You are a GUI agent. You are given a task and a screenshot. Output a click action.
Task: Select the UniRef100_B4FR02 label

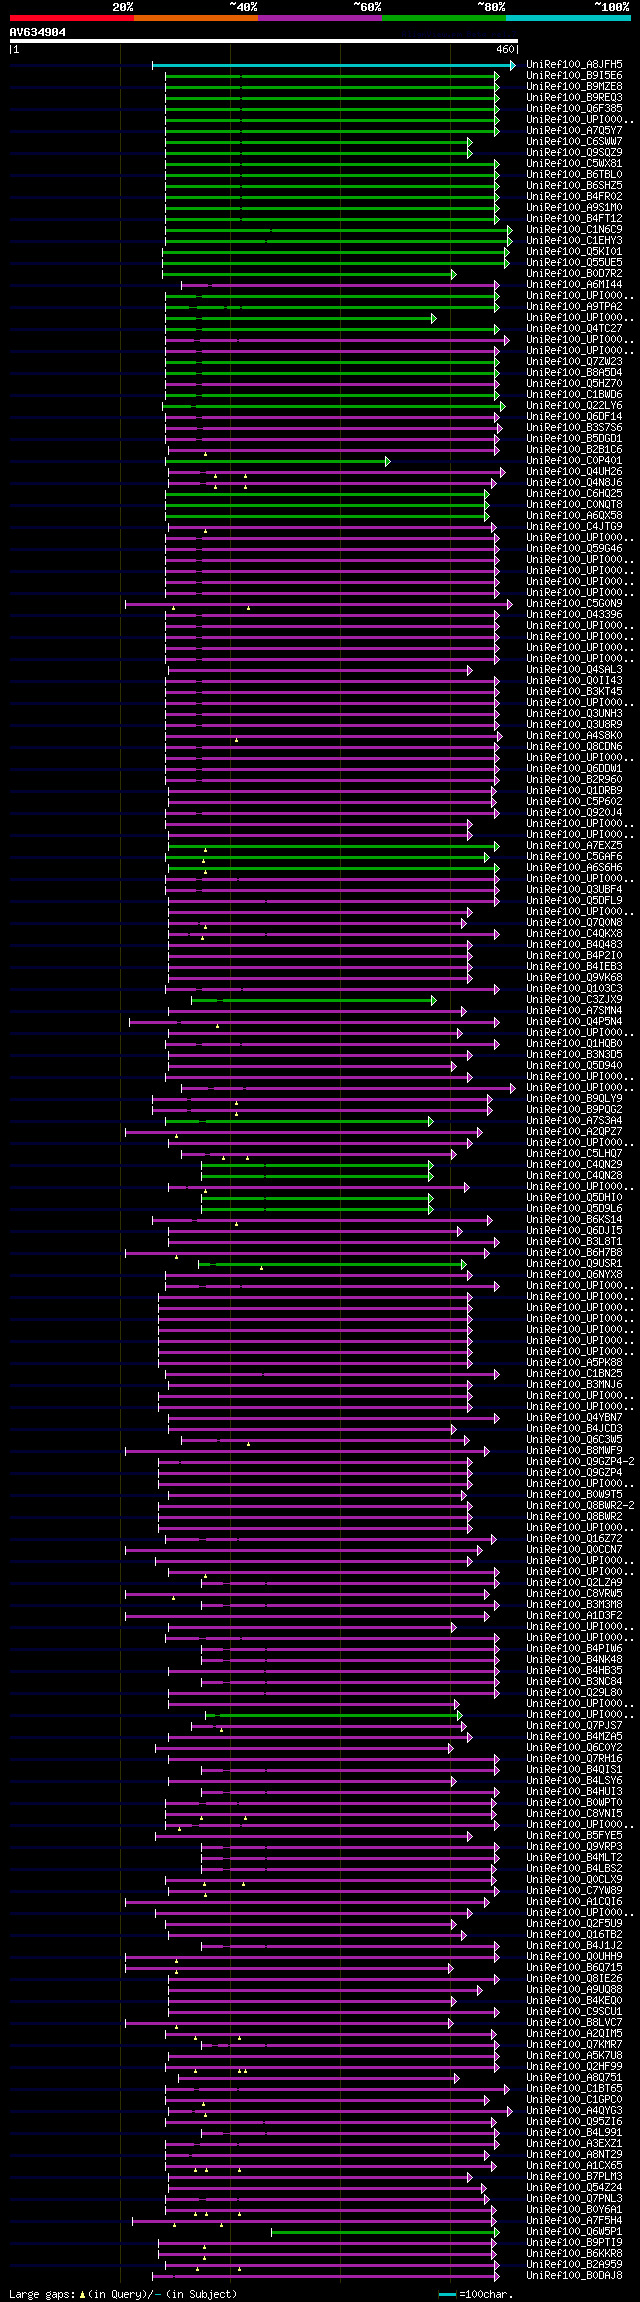point(574,197)
